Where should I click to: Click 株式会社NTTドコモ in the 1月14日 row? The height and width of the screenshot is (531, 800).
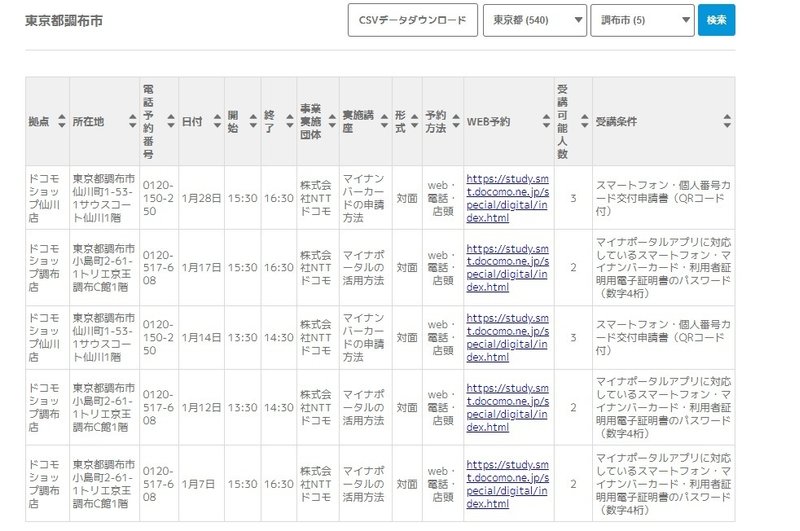[316, 338]
